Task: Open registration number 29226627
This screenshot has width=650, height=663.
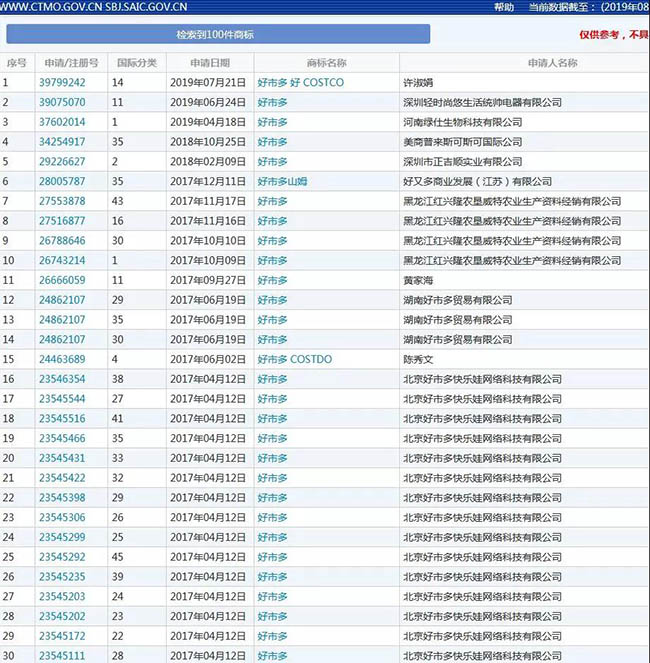Action: pyautogui.click(x=62, y=161)
